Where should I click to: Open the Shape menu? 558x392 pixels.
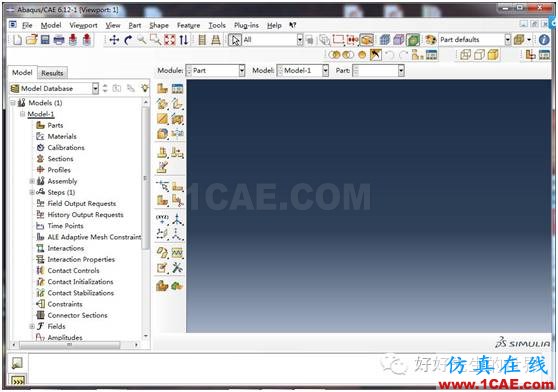click(x=159, y=25)
